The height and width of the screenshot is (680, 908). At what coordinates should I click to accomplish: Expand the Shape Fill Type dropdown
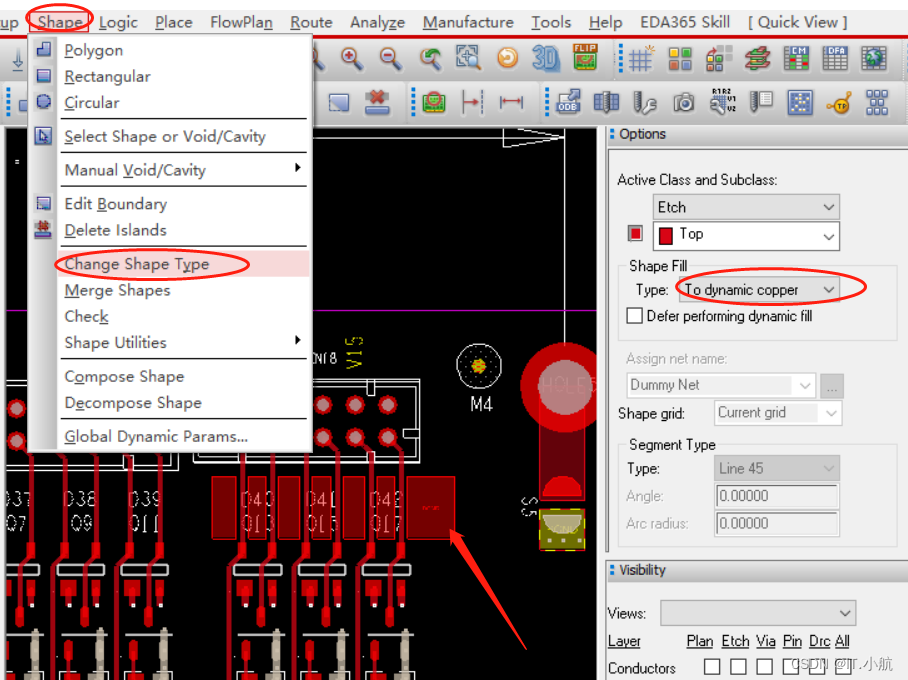[x=759, y=290]
